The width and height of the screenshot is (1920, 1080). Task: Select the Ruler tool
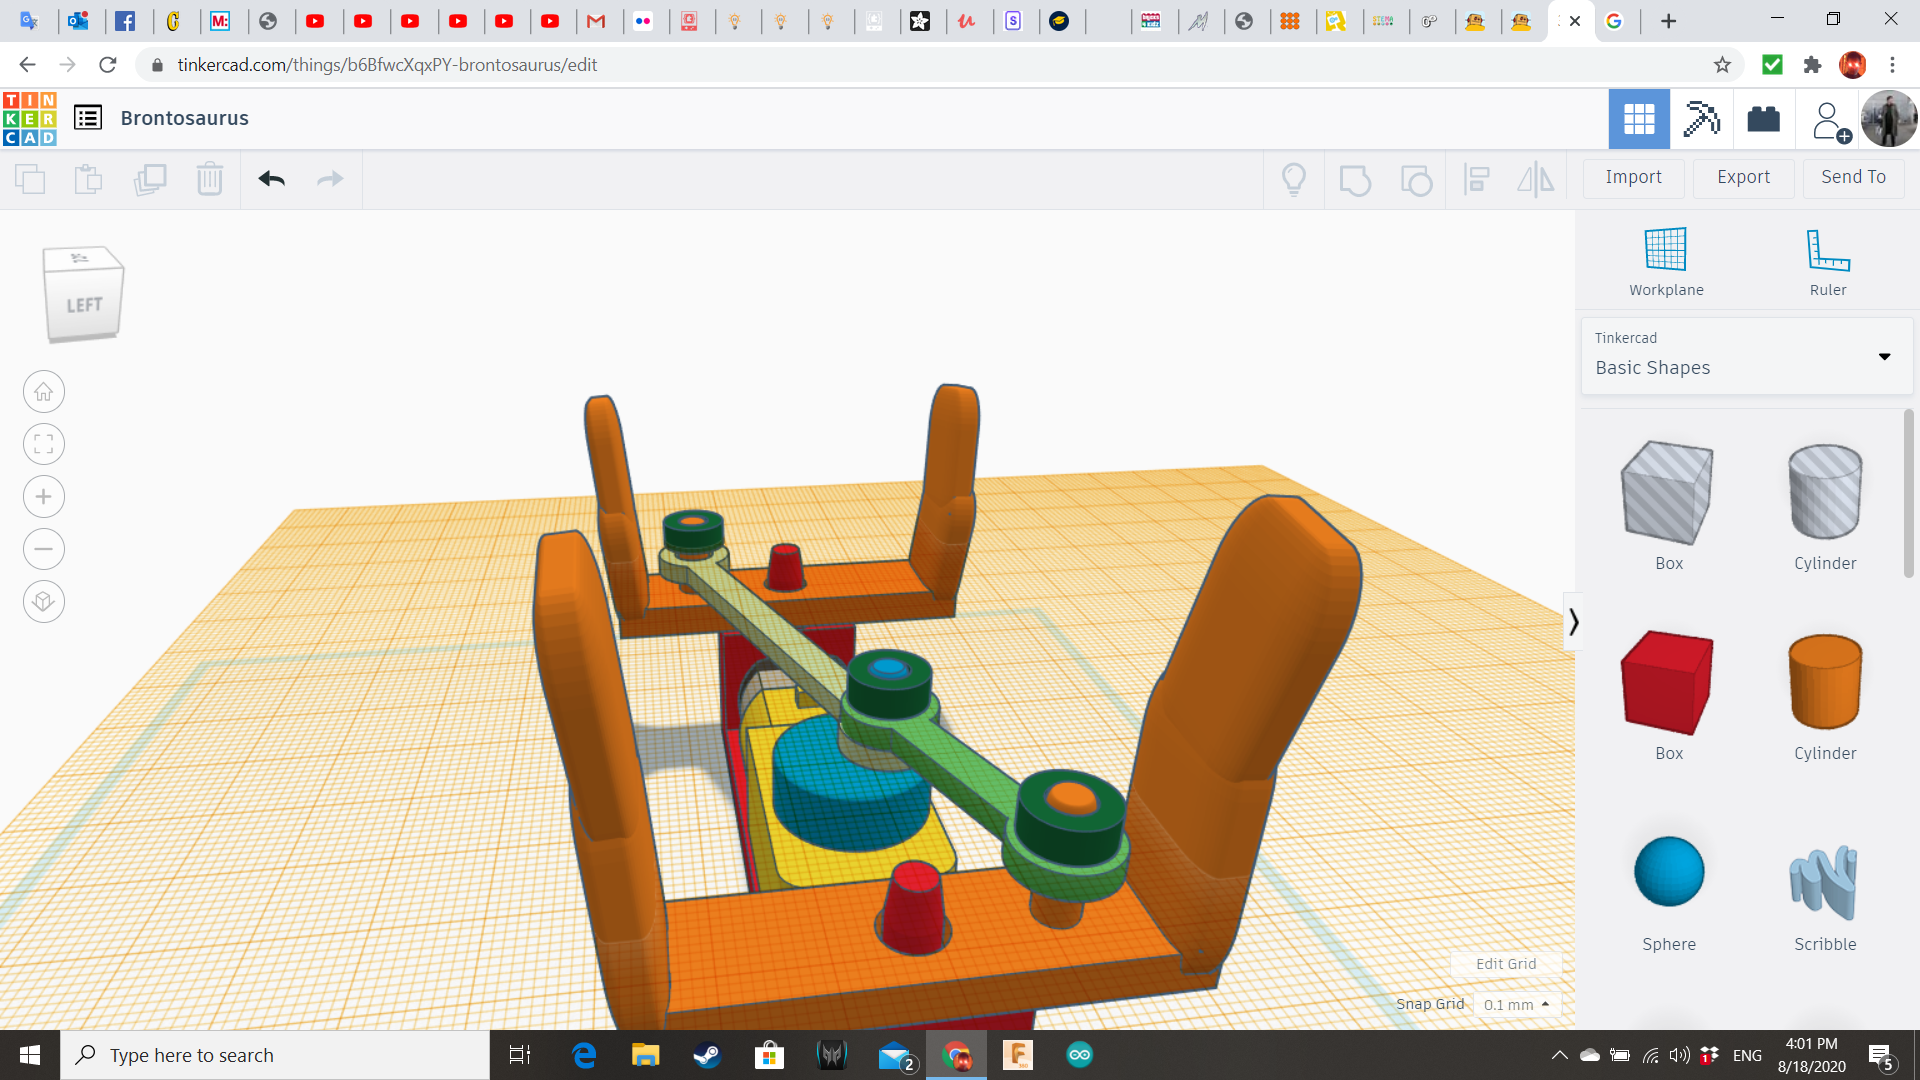coord(1827,262)
